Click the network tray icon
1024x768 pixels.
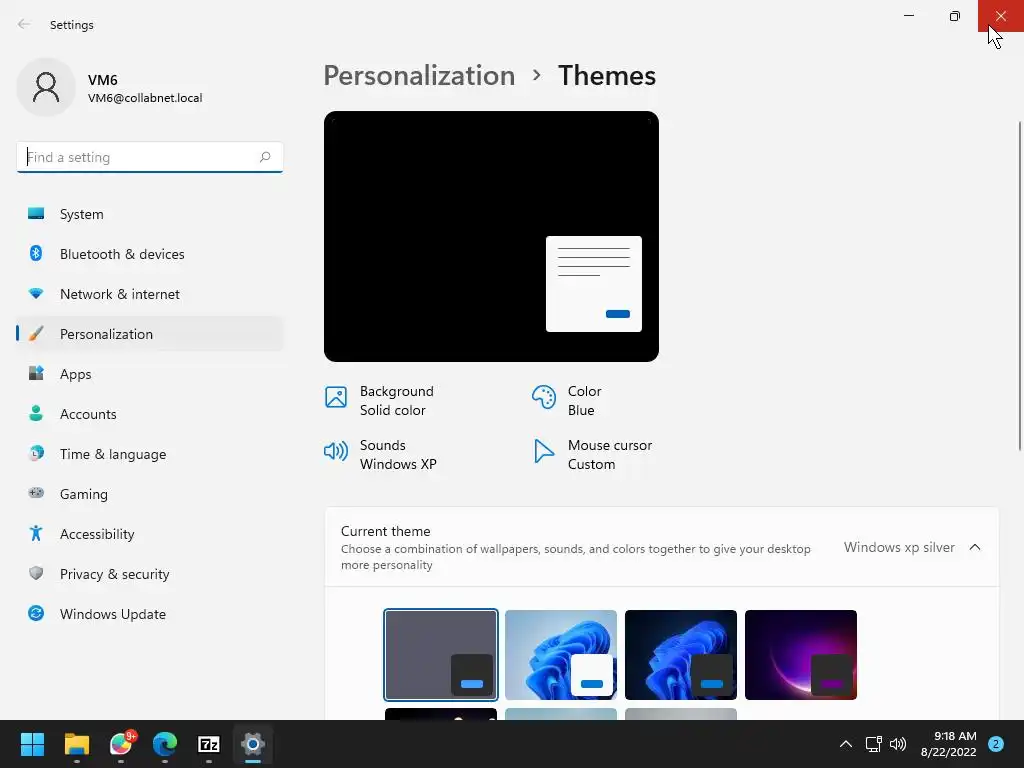pos(873,744)
